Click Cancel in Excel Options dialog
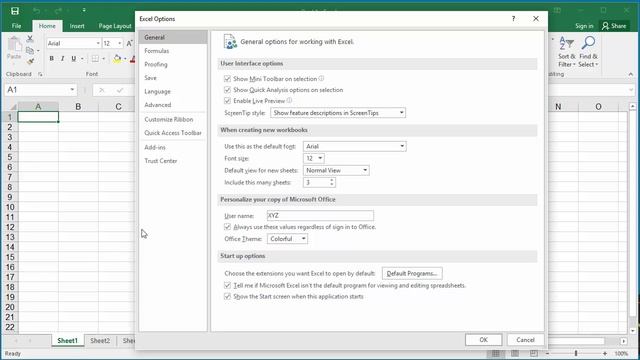 (525, 340)
